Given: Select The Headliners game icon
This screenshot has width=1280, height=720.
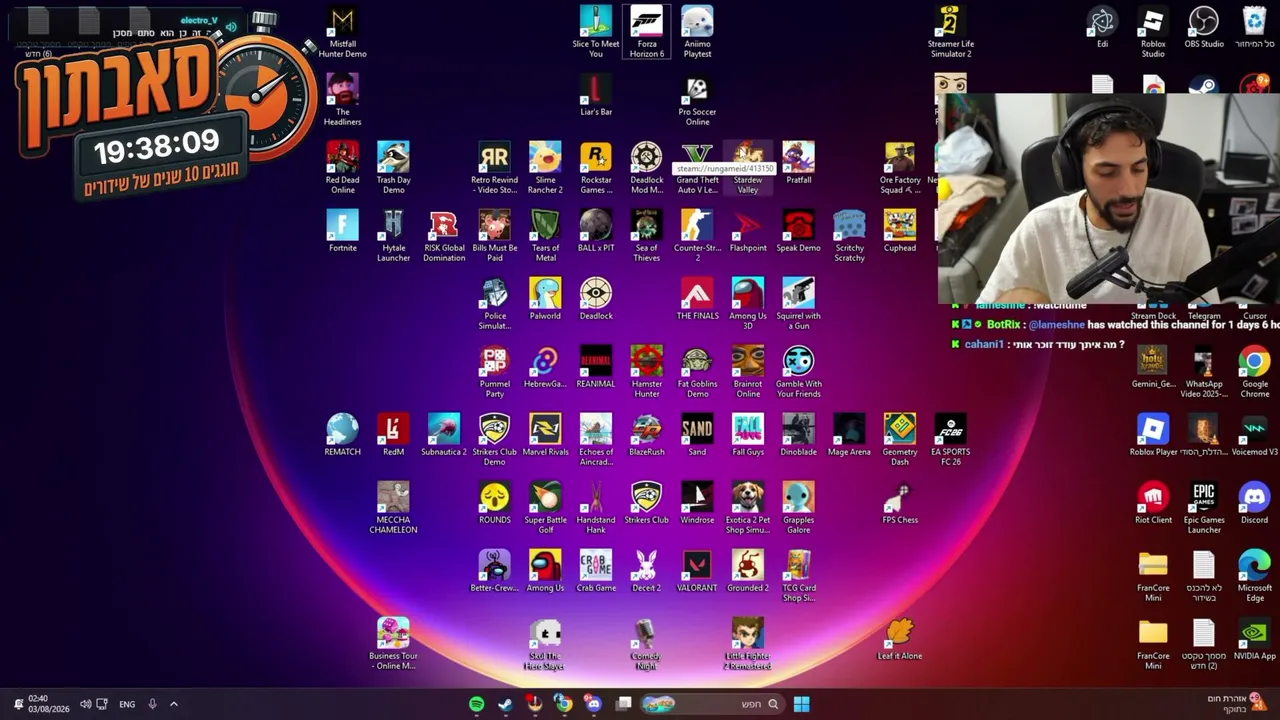Looking at the screenshot, I should pos(342,100).
